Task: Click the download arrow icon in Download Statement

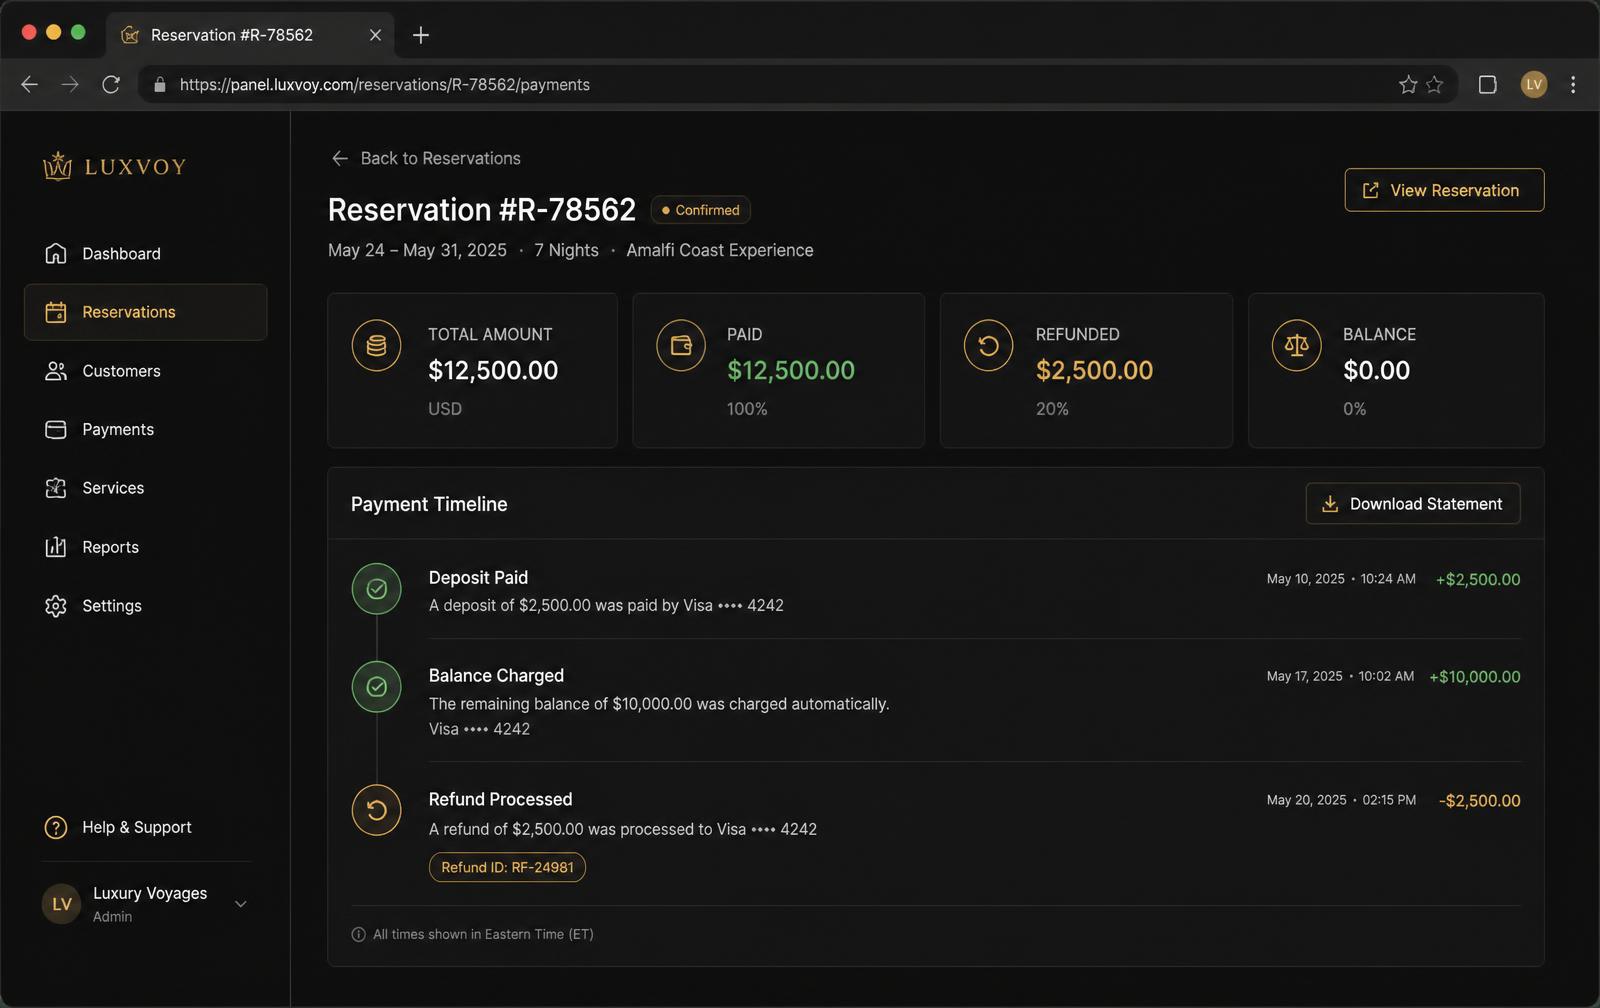Action: point(1330,504)
